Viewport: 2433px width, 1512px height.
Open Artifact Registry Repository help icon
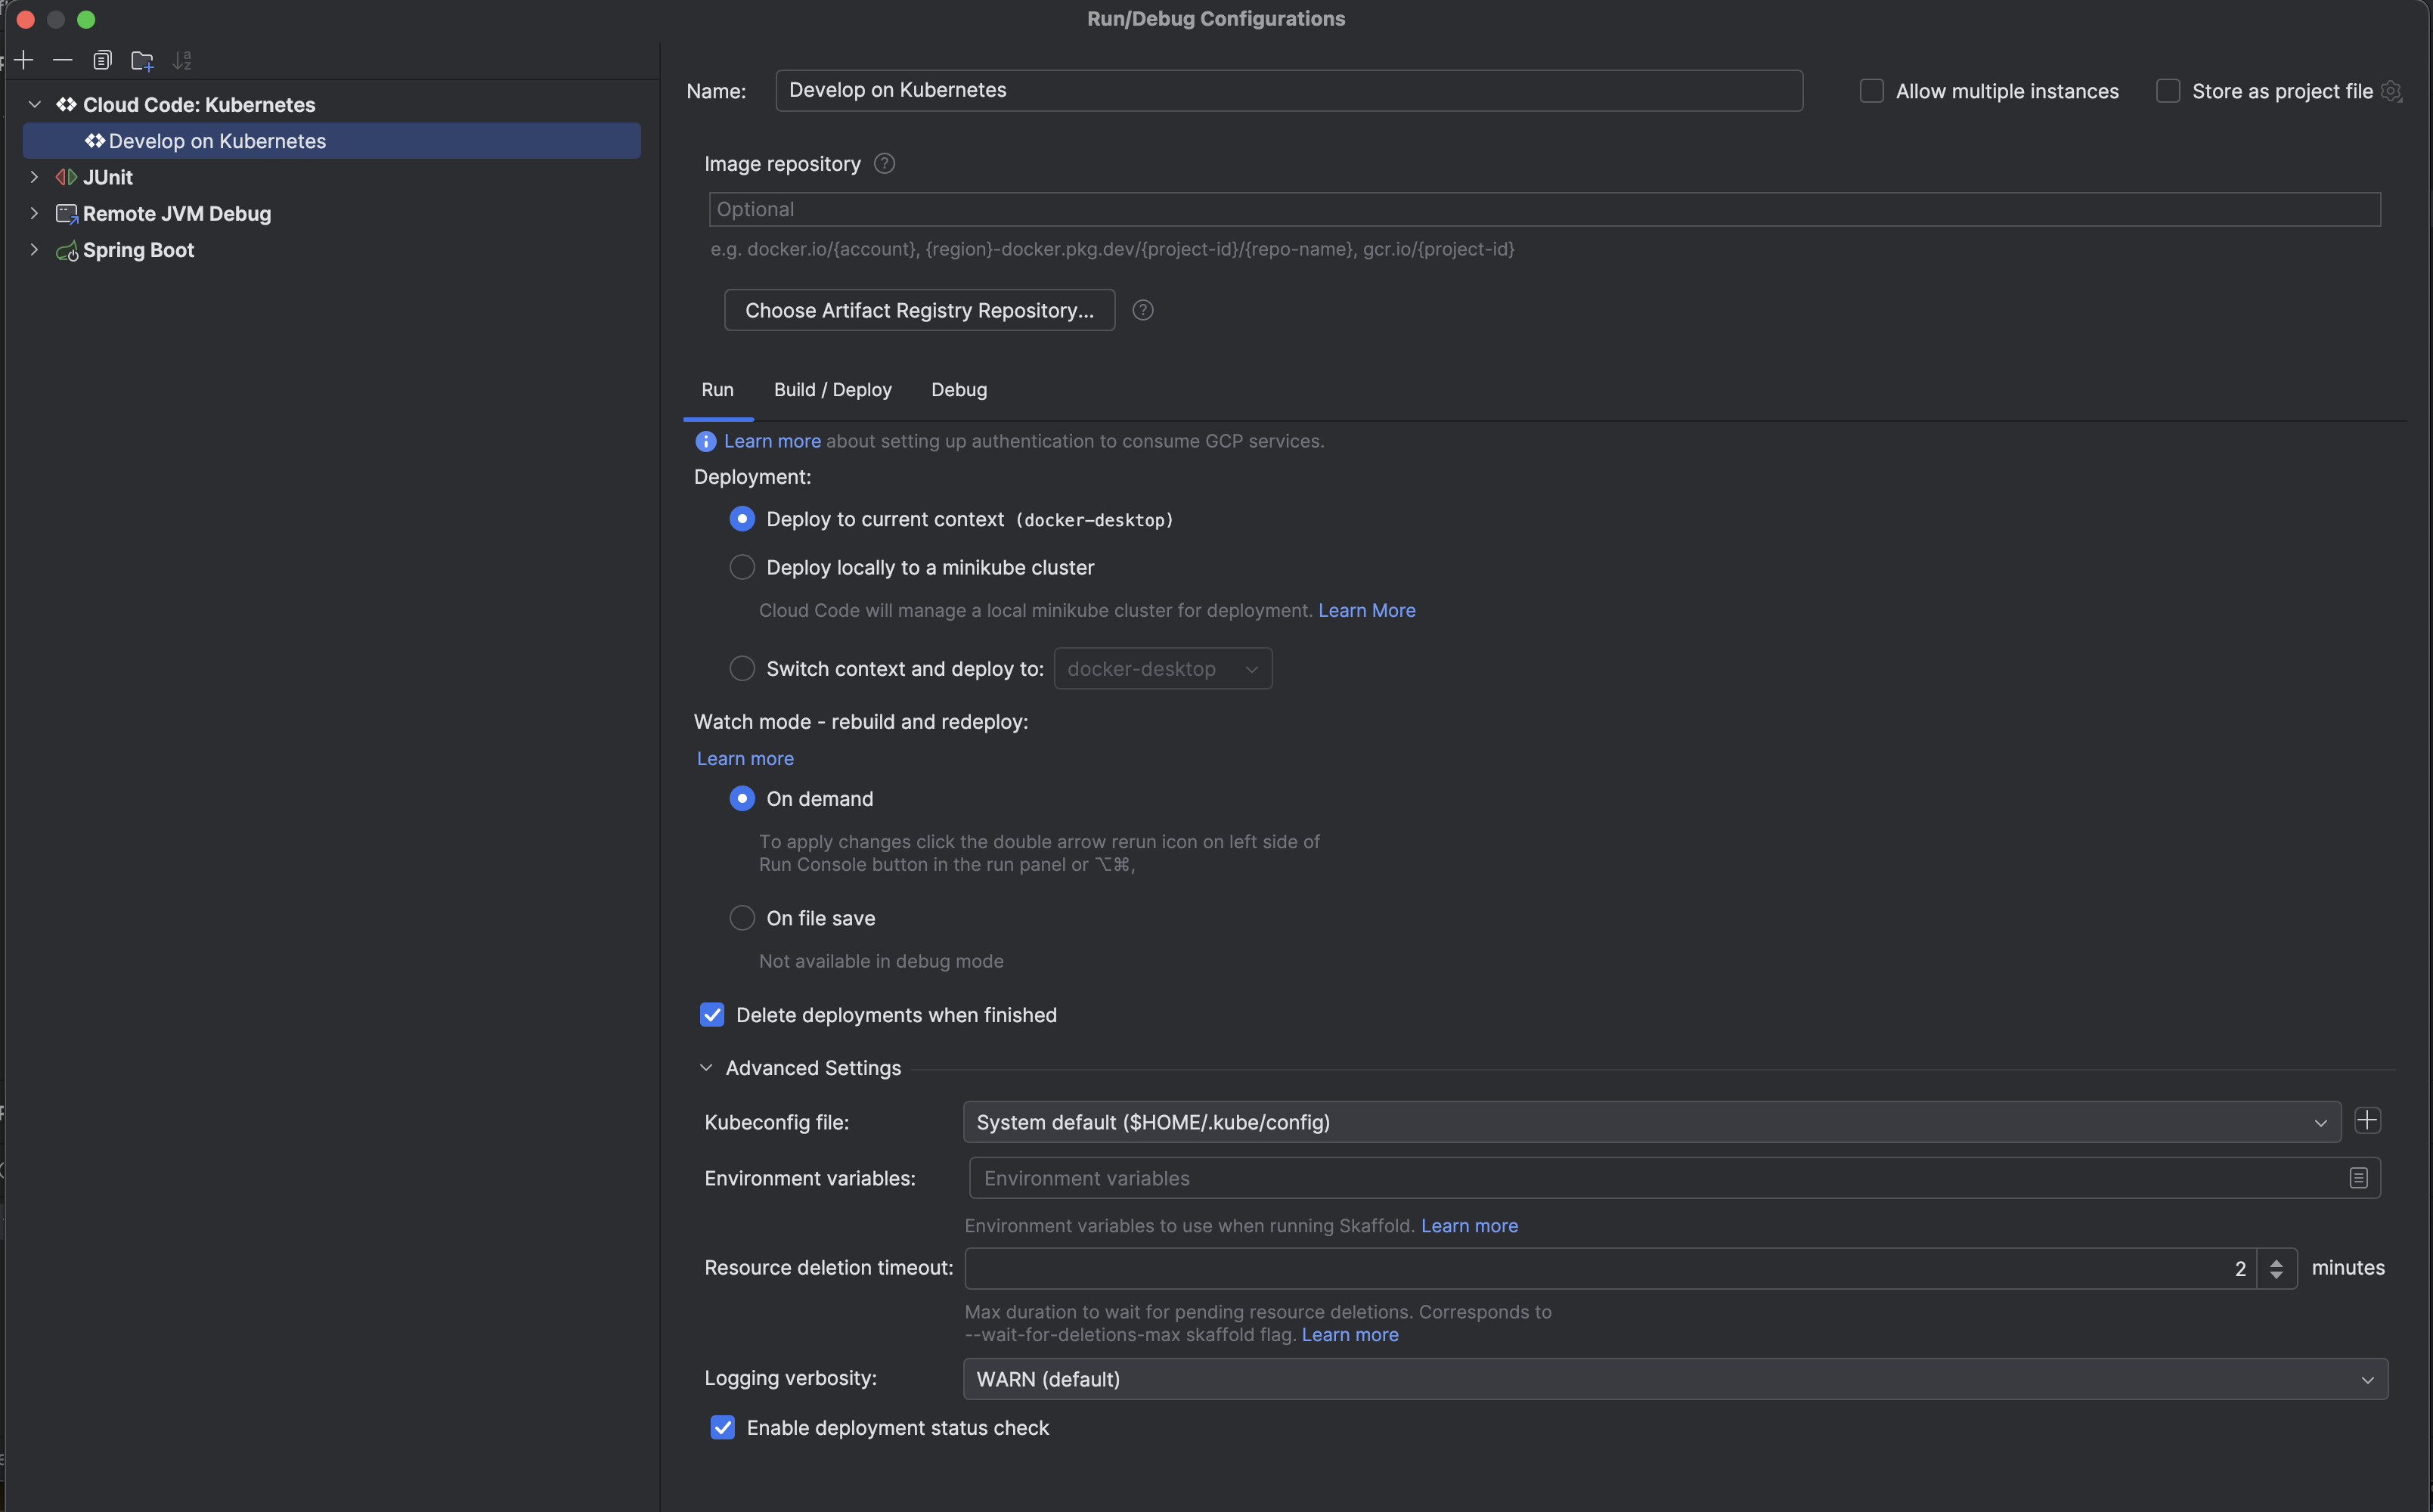click(1143, 310)
